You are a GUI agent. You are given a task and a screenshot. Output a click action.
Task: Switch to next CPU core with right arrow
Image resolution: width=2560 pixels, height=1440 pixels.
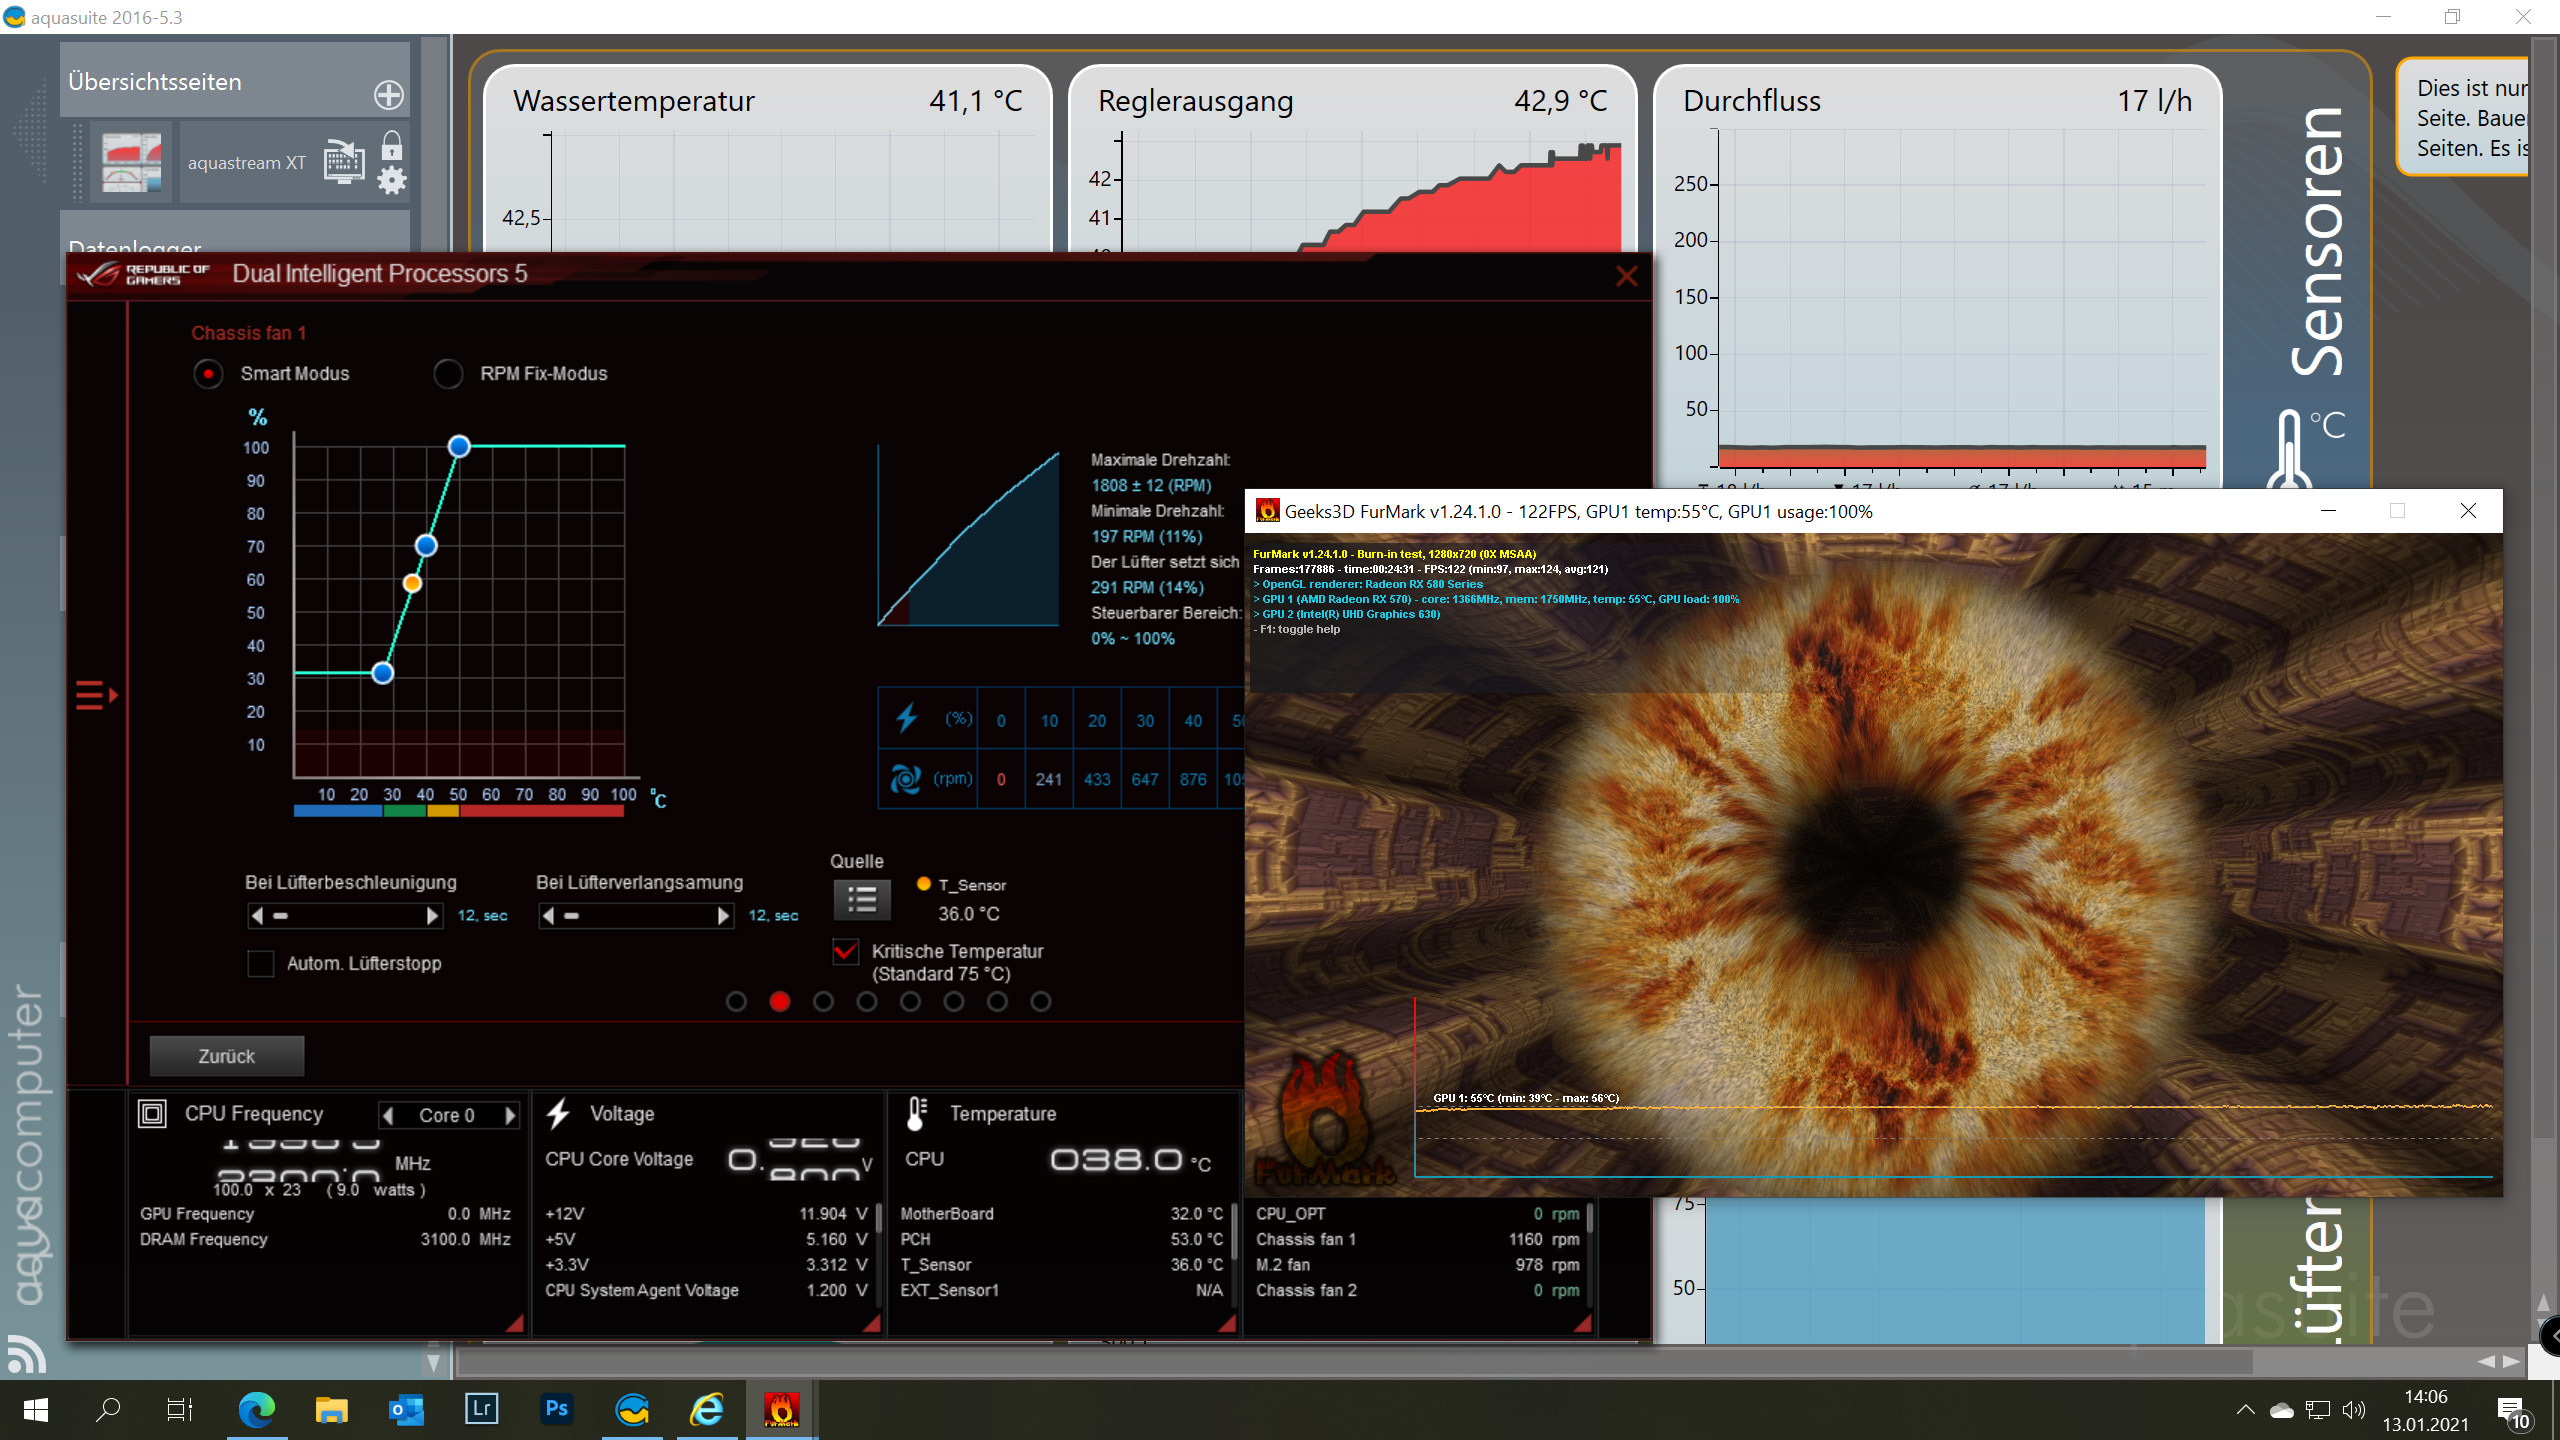pos(510,1115)
